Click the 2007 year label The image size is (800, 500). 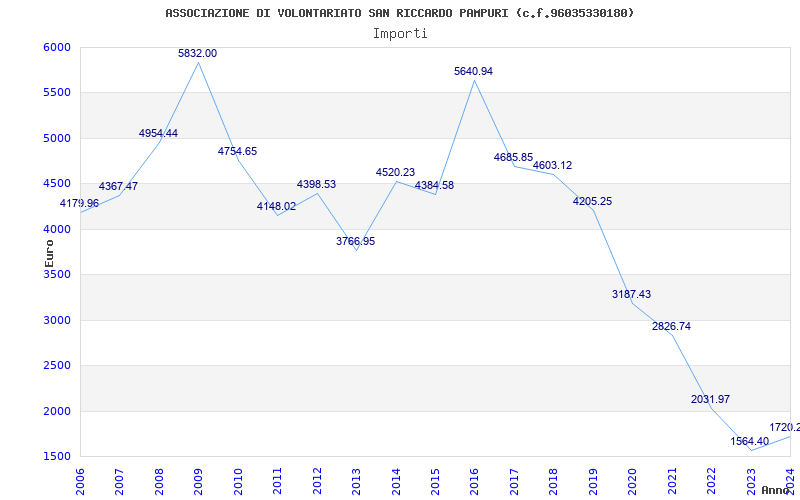[x=119, y=481]
